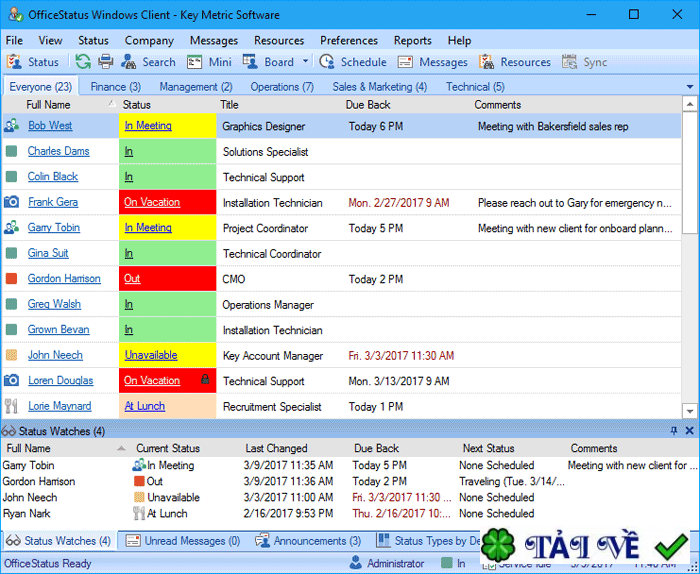The image size is (700, 574).
Task: Click Gordon Harrison's red Out status
Action: click(132, 279)
